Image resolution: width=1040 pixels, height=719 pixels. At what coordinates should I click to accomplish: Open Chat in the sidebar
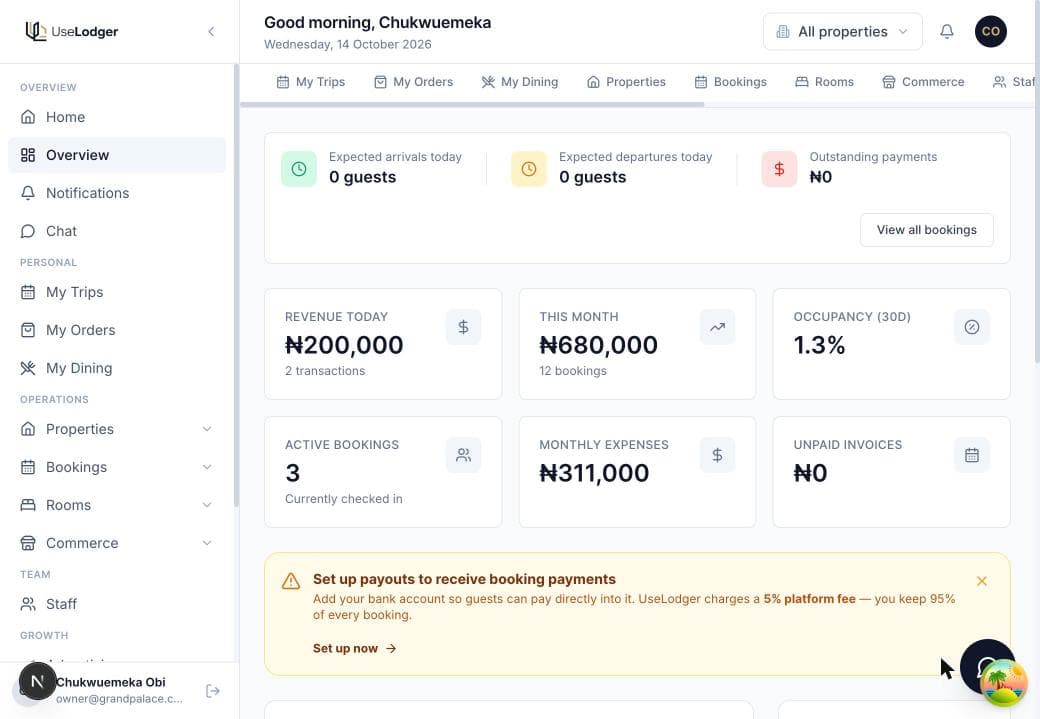(117, 231)
